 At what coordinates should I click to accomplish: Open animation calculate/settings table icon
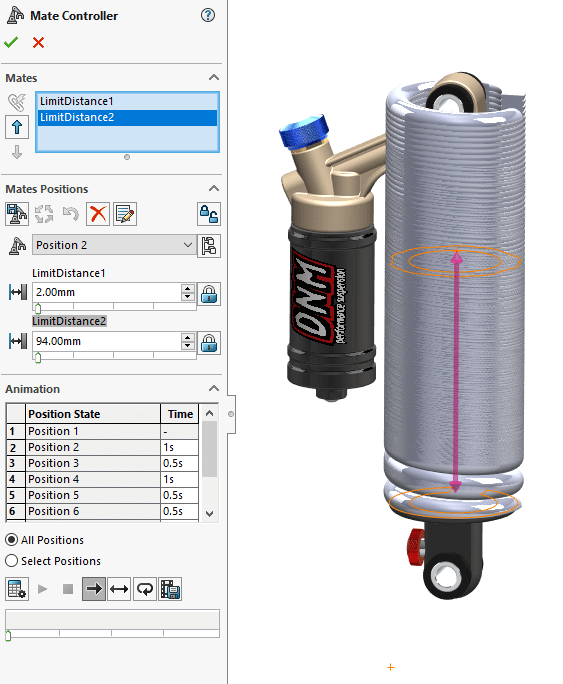(x=17, y=589)
